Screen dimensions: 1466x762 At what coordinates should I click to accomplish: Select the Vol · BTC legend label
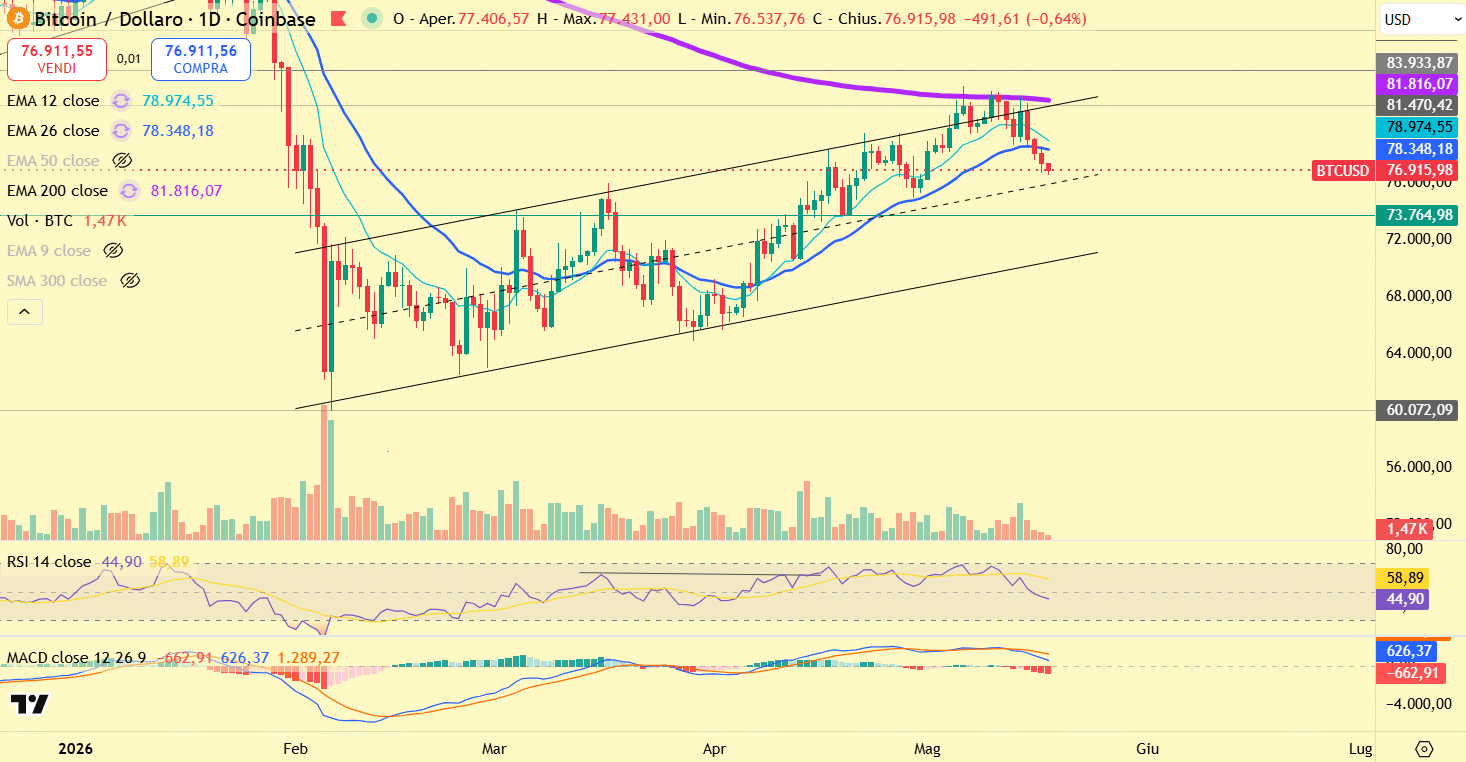click(40, 221)
